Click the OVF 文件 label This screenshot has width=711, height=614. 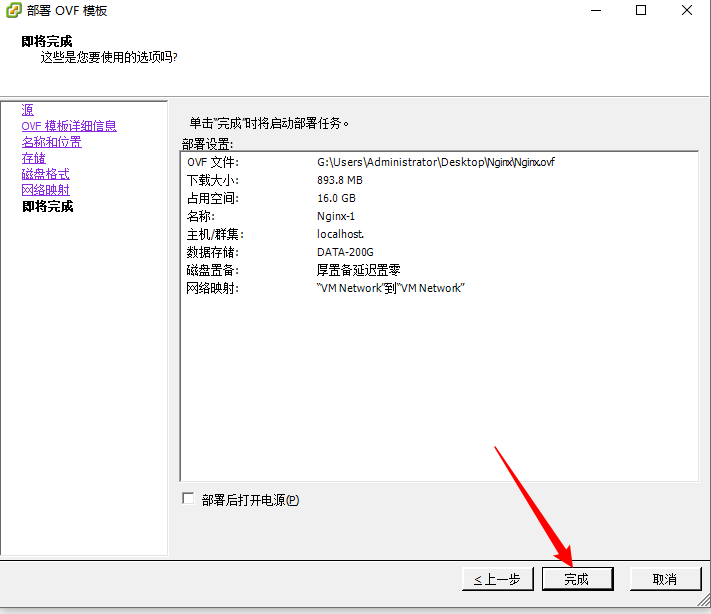[x=213, y=162]
